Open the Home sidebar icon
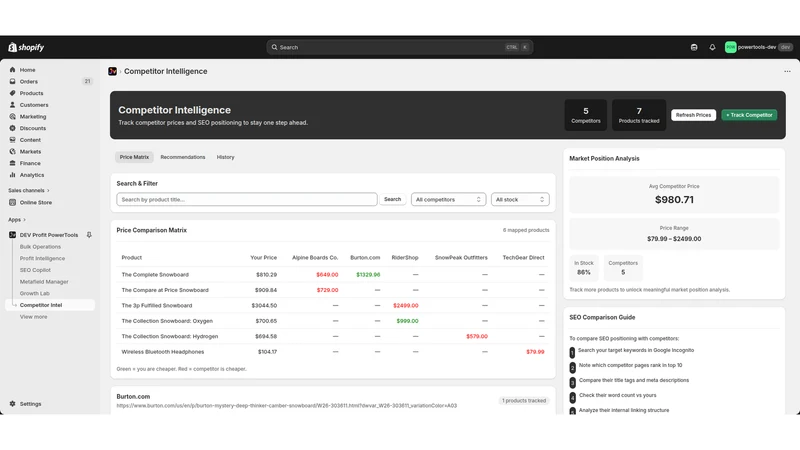800x450 pixels. pos(13,70)
